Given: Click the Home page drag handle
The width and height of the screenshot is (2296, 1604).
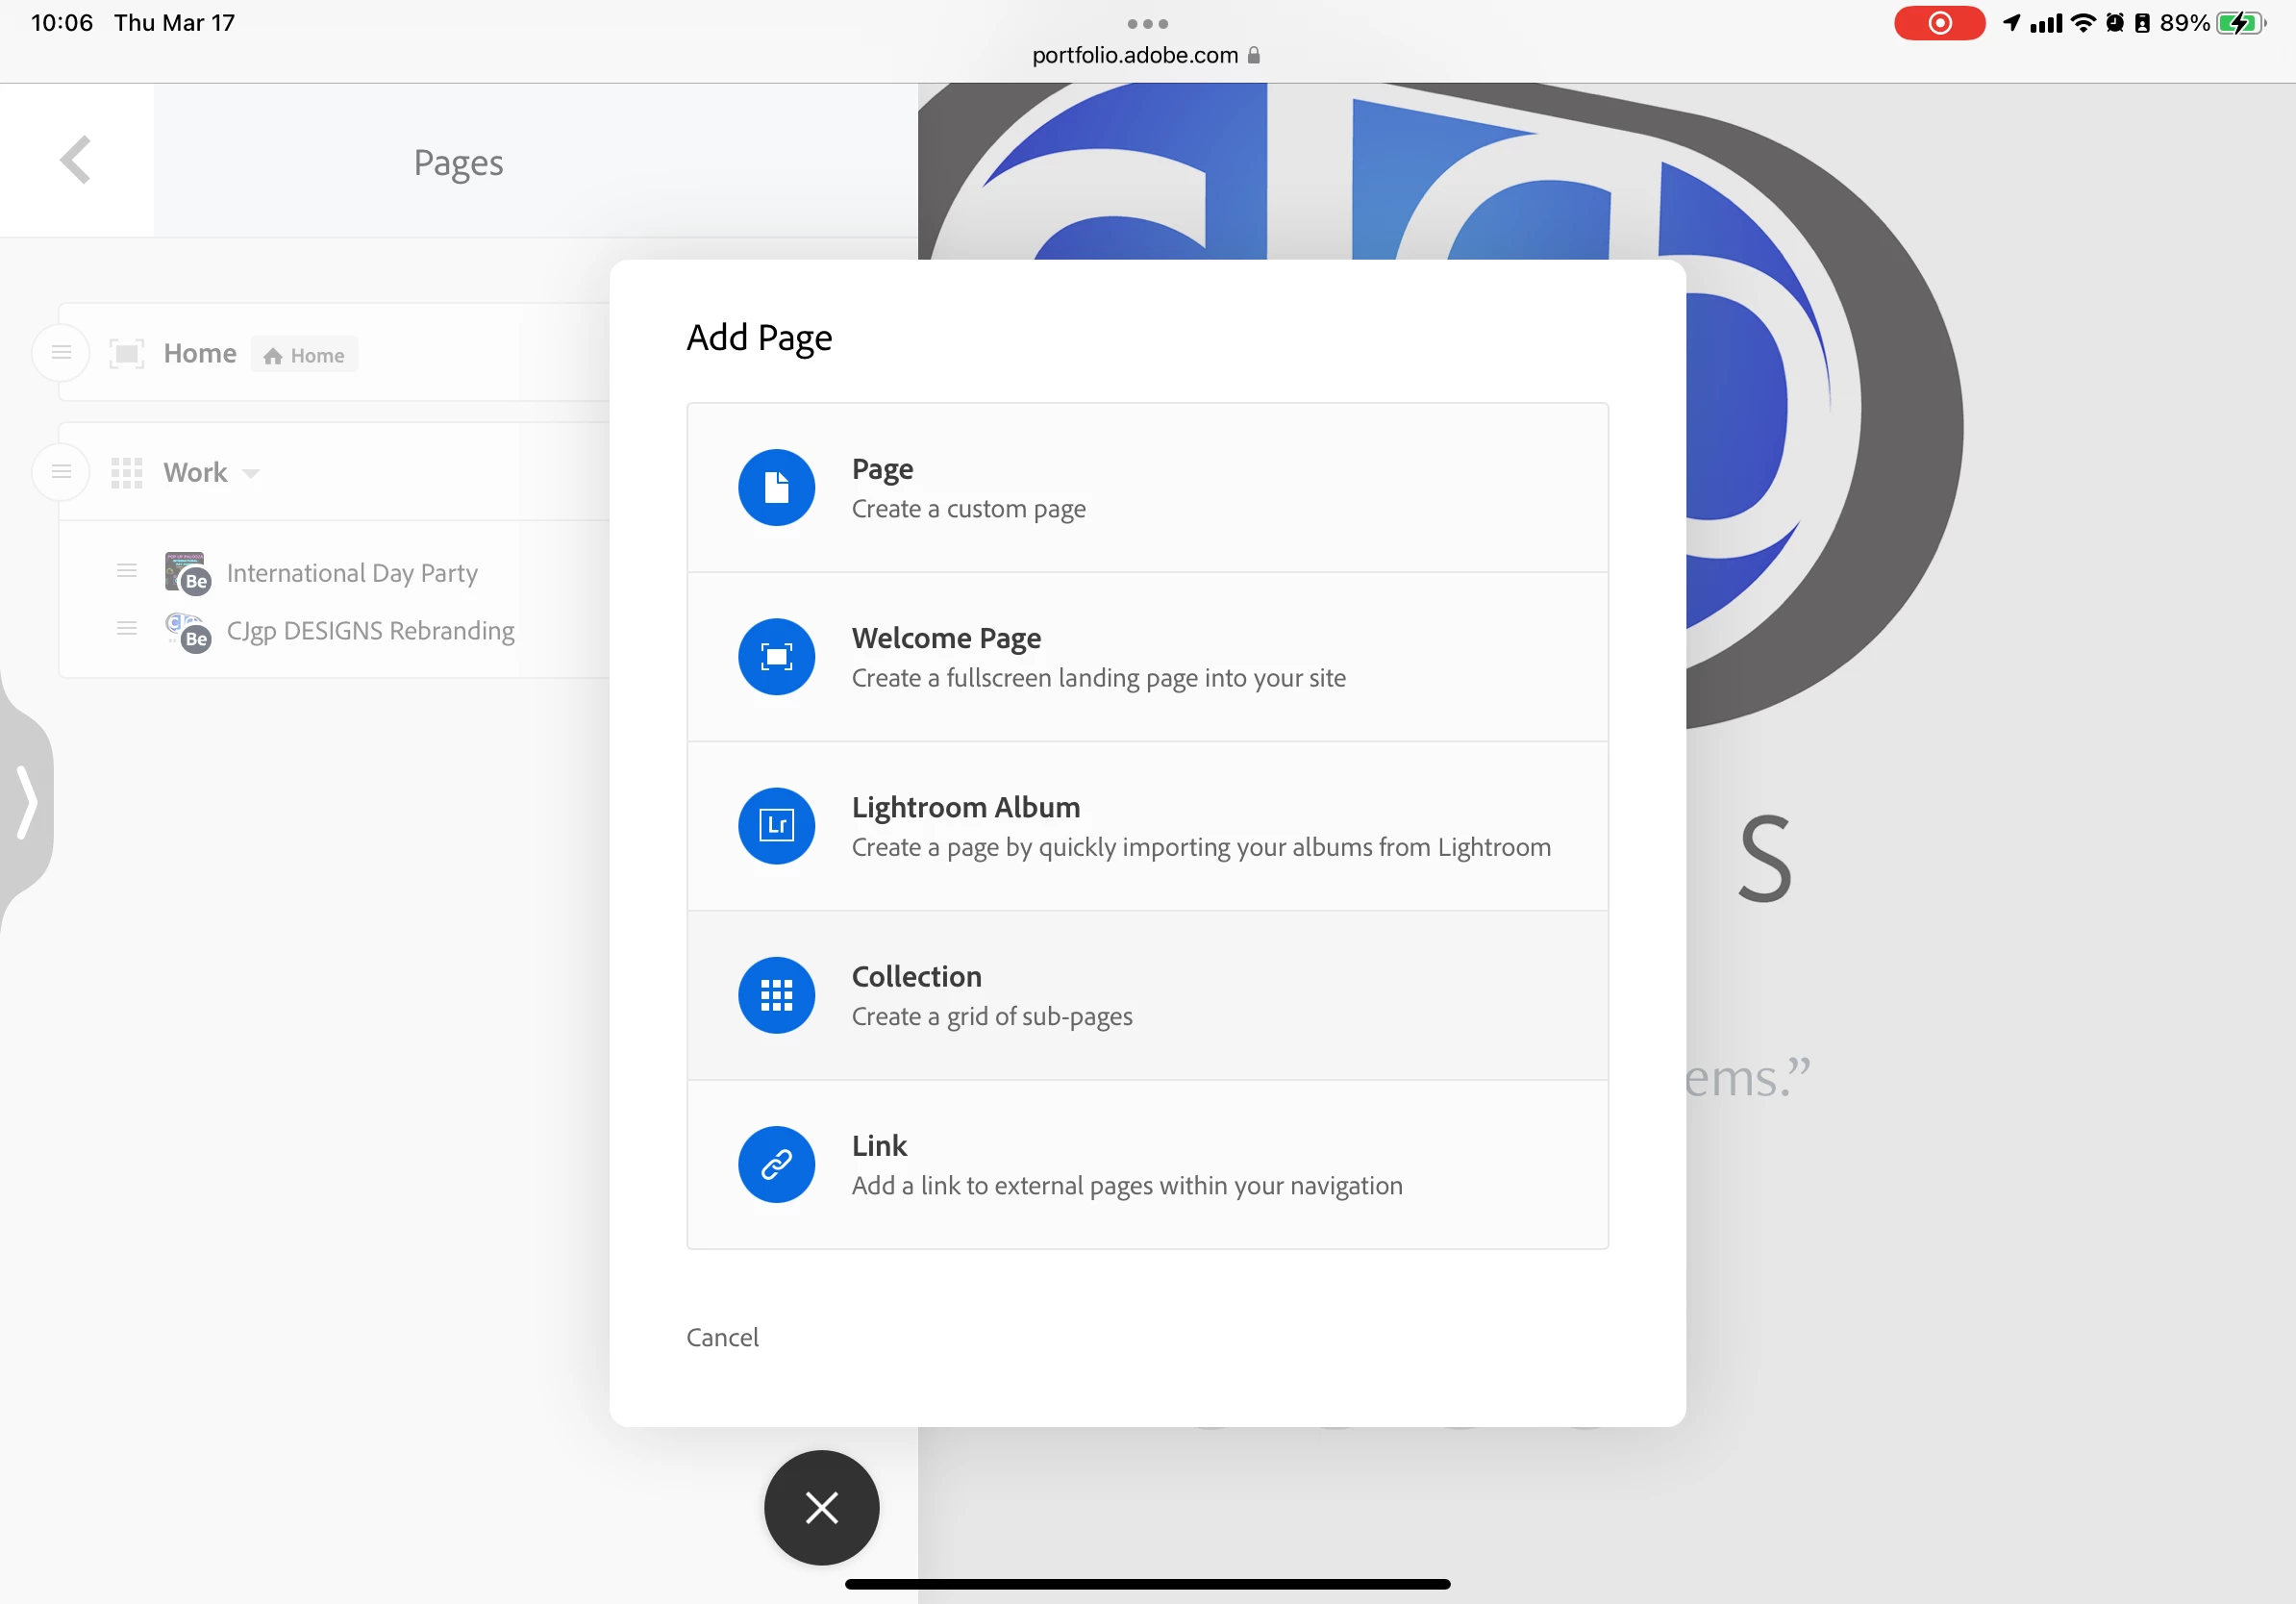Looking at the screenshot, I should tap(61, 352).
